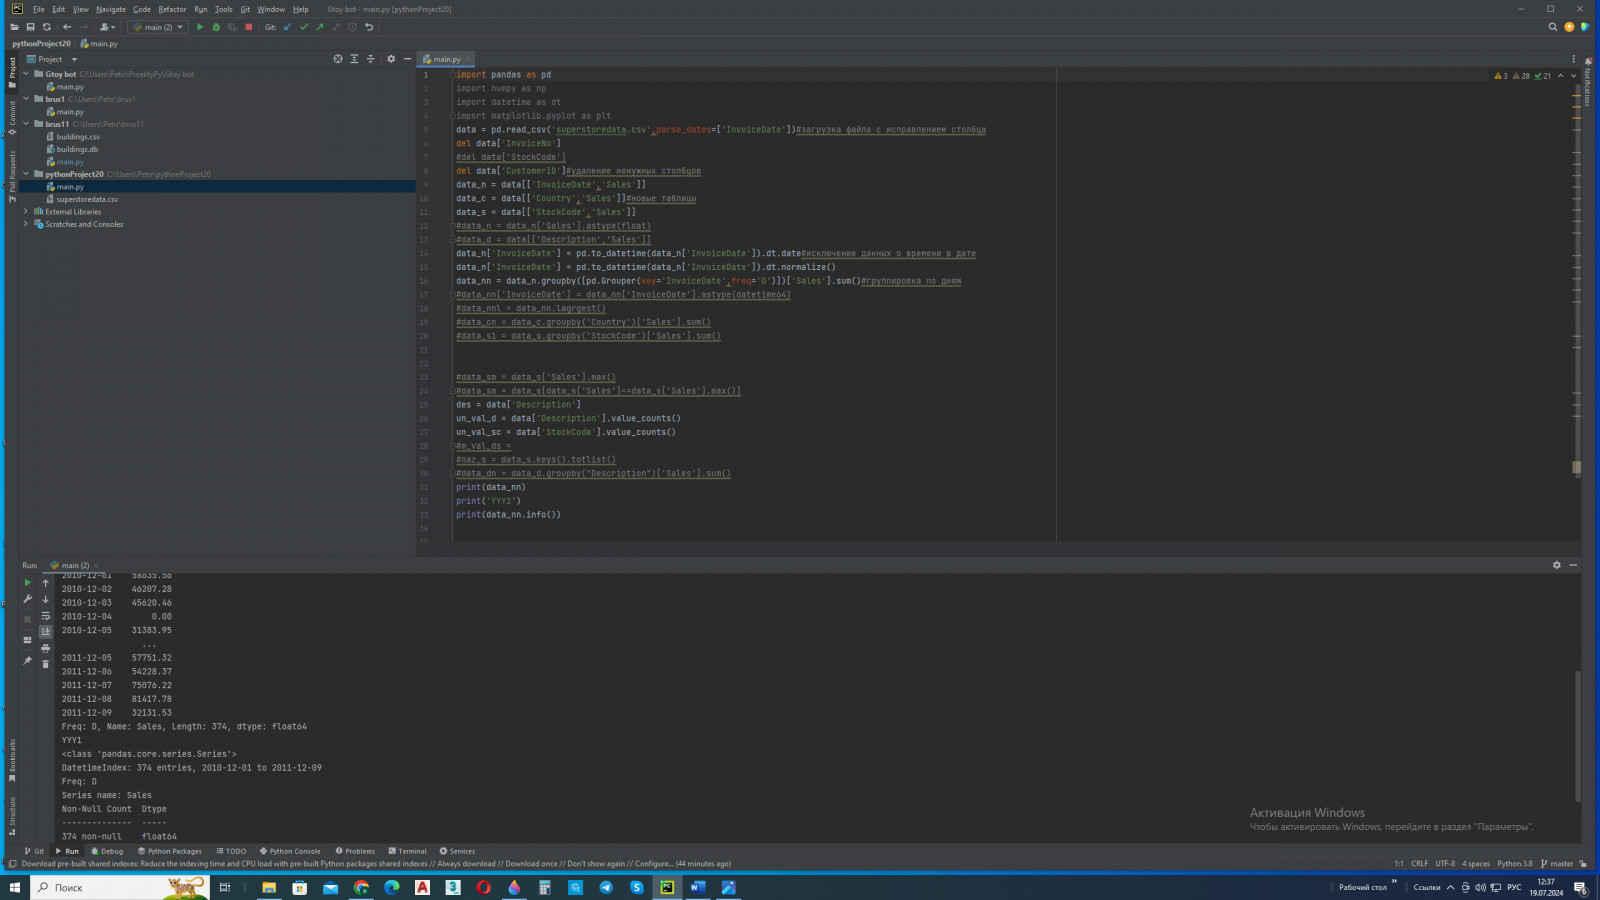Collapse the pythonProject20 tree node

[26, 174]
